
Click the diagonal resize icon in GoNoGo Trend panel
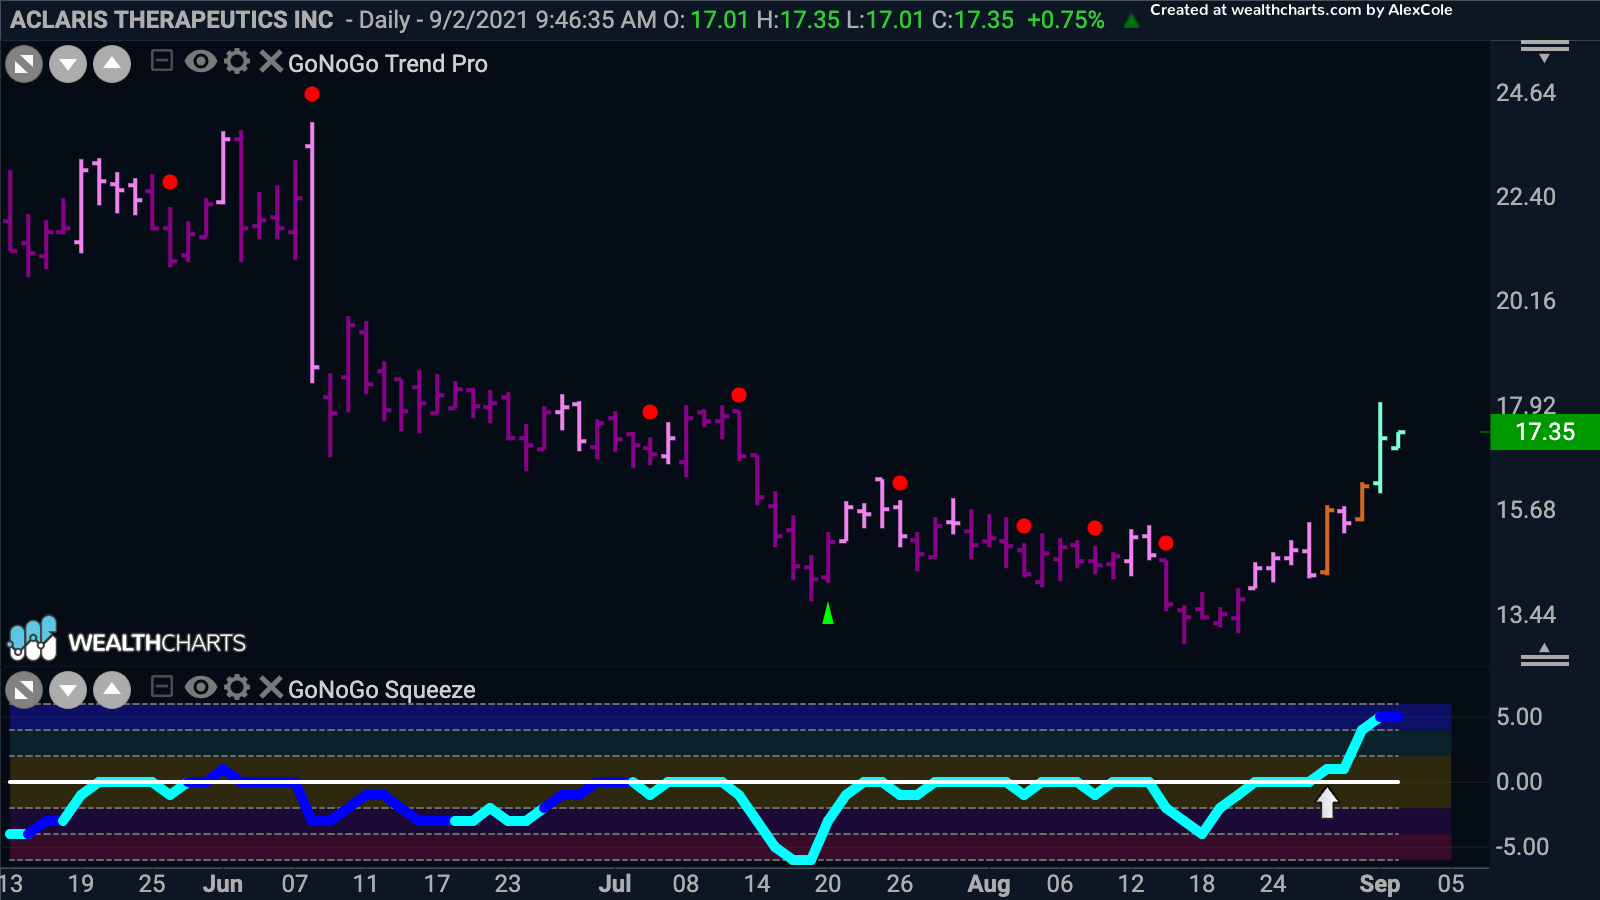[x=24, y=66]
